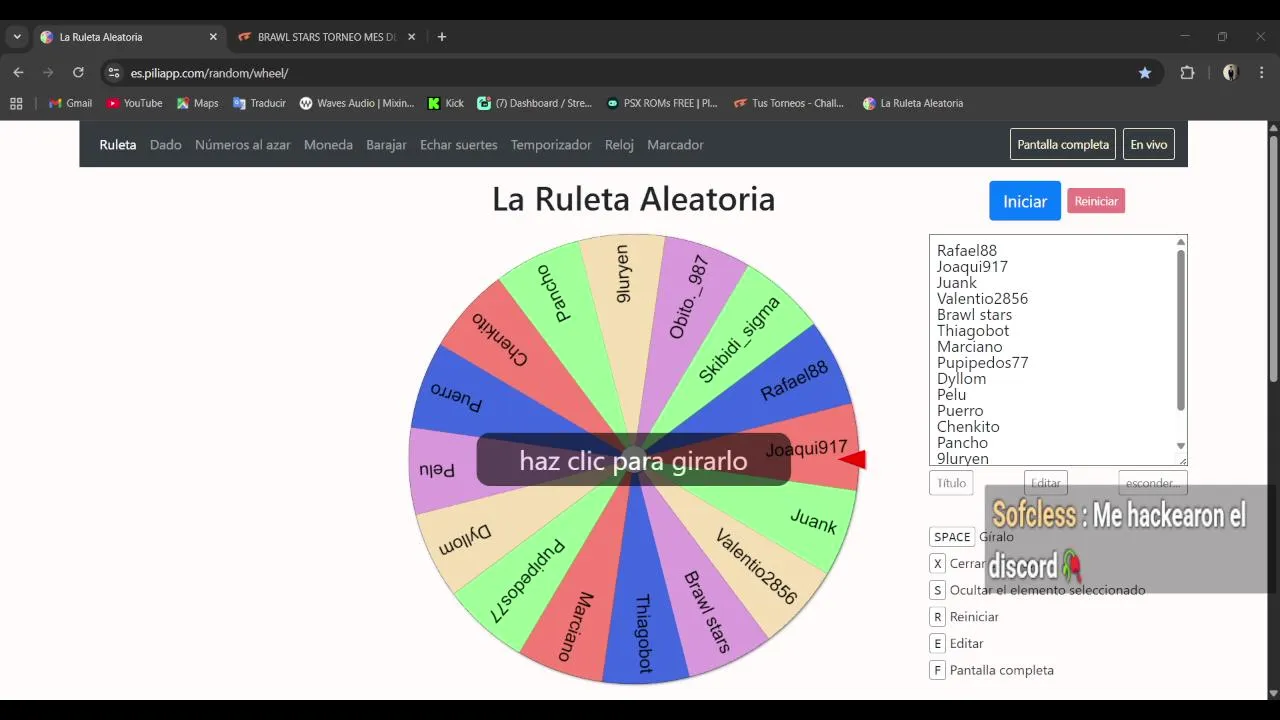Click the names list down scroll arrow
Viewport: 1280px width, 720px height.
1181,446
